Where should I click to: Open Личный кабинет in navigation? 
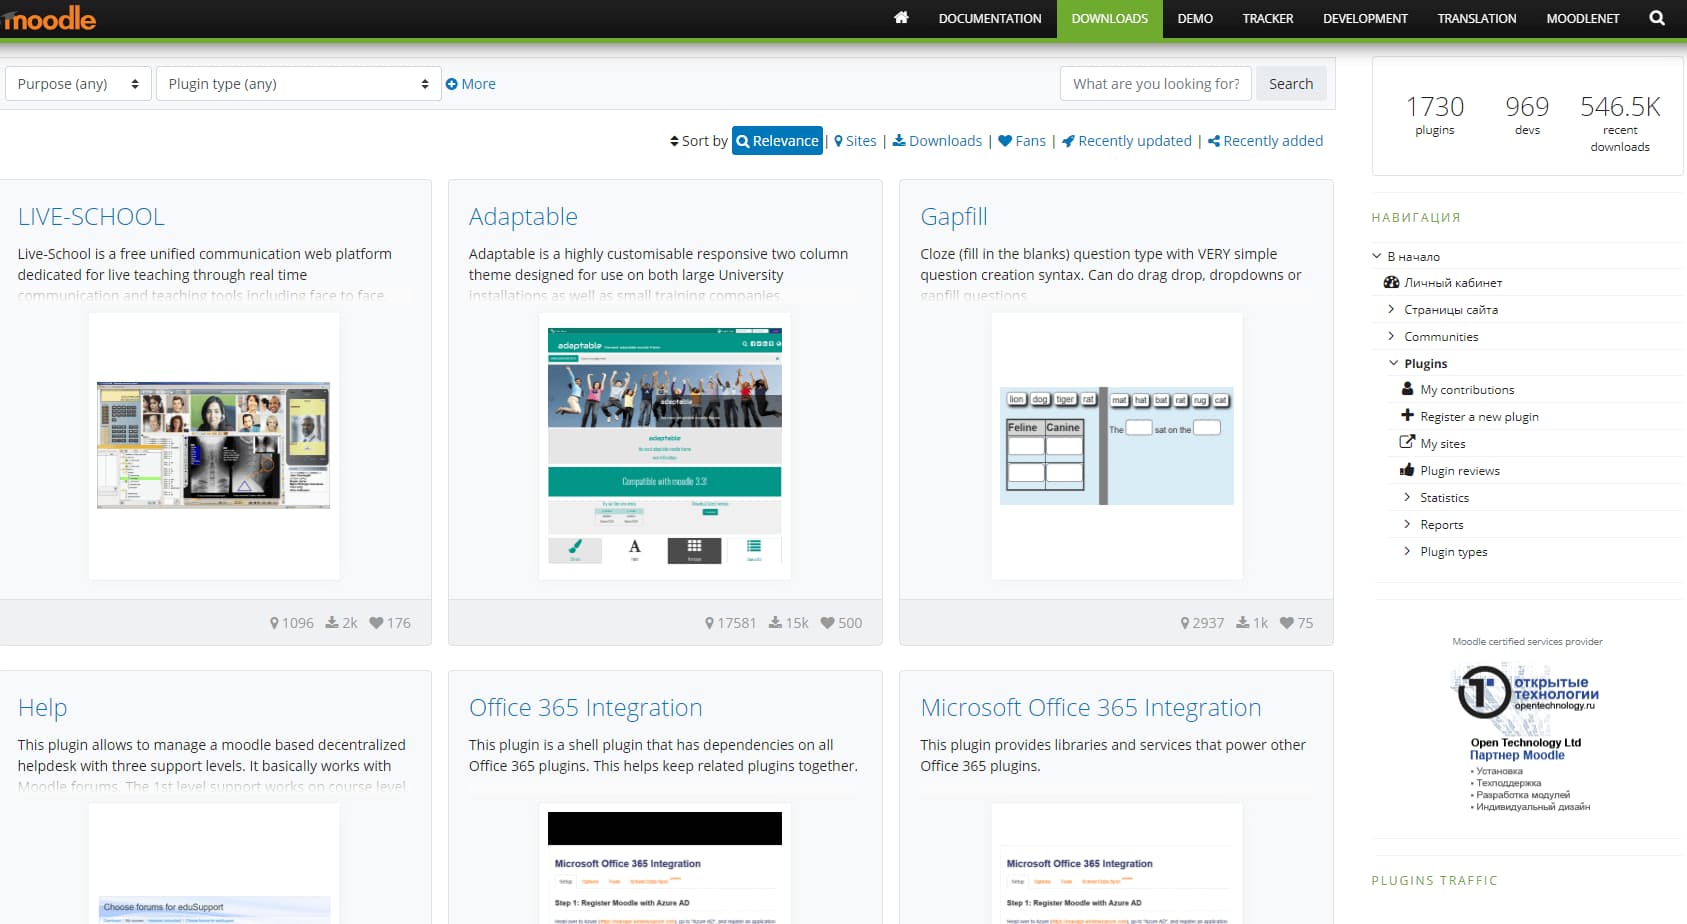[1453, 283]
